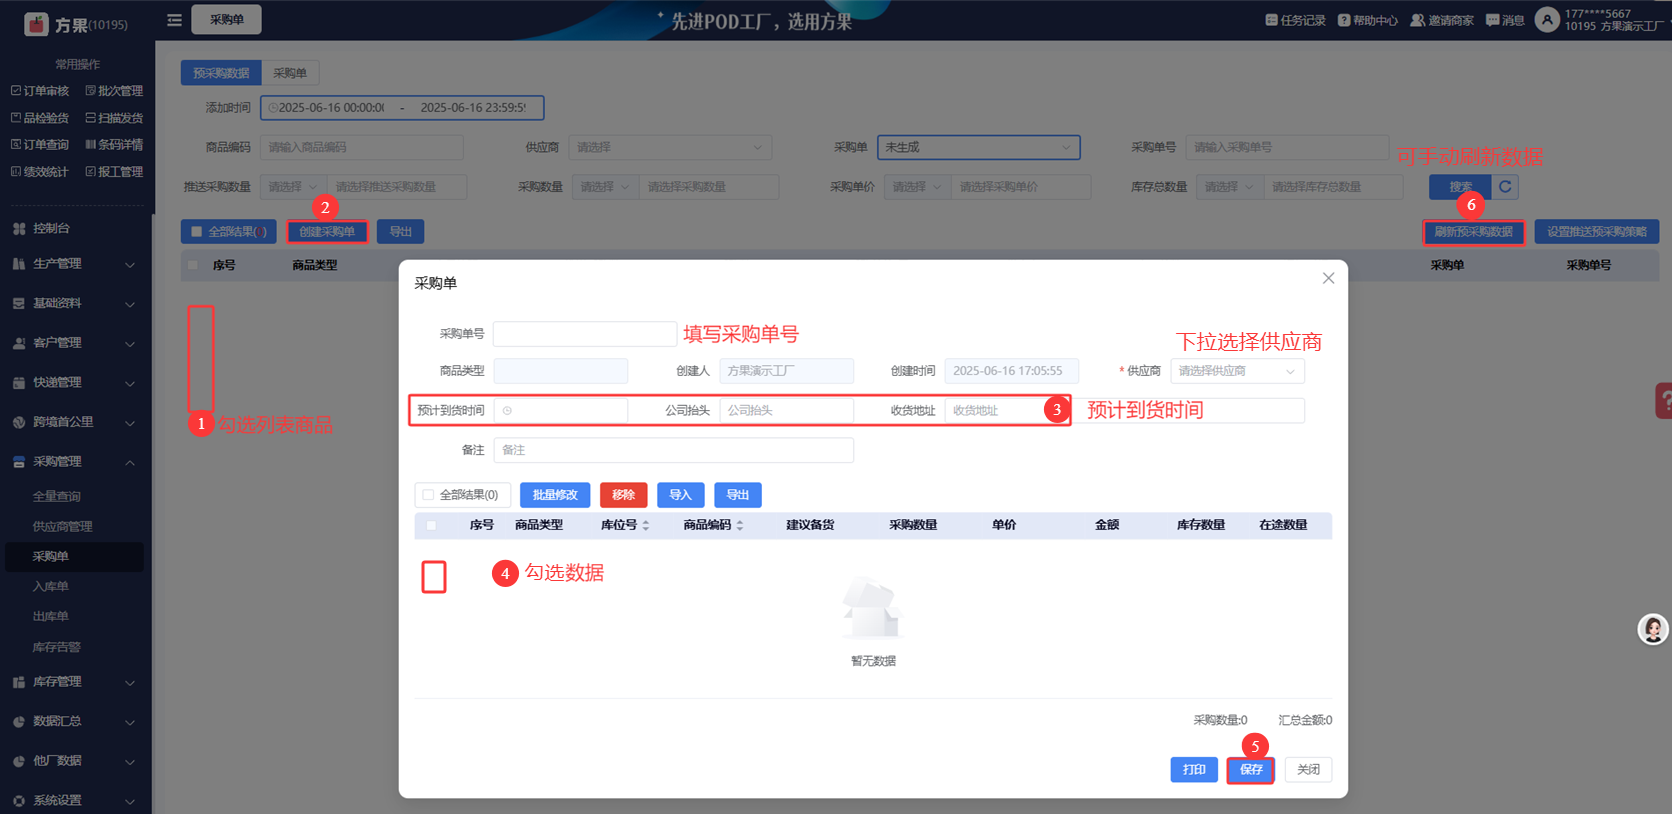
Task: Click the user avatar icon
Action: [1547, 20]
